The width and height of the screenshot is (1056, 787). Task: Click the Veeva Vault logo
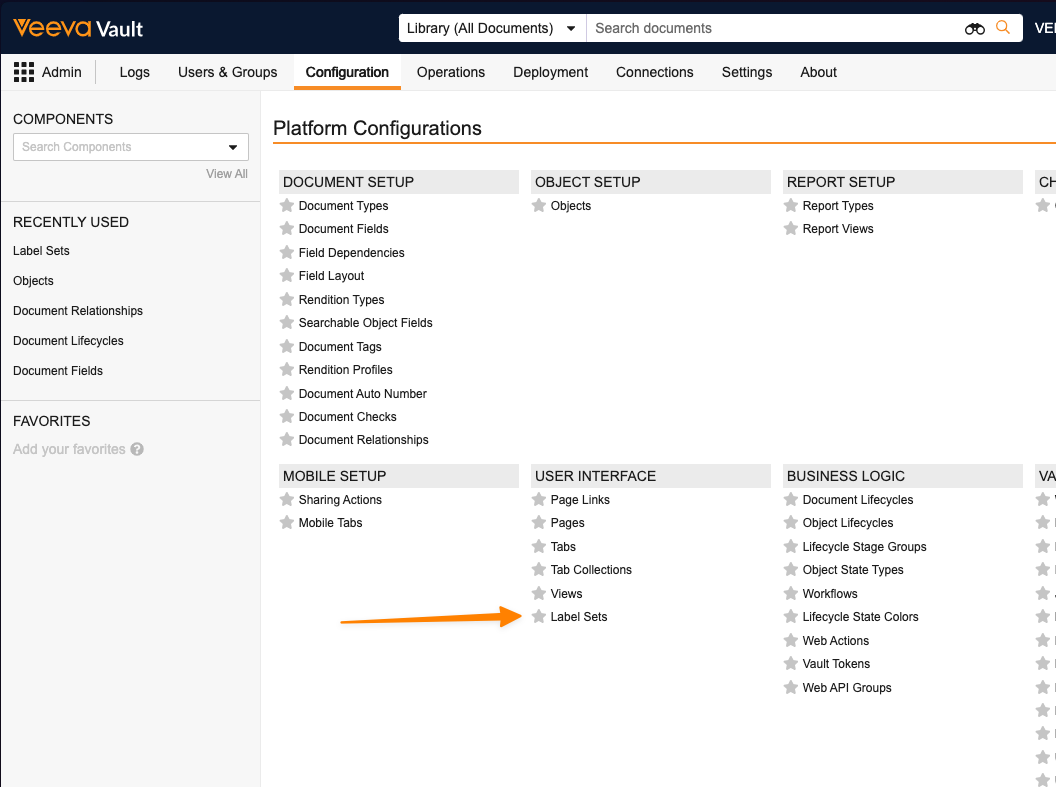(78, 28)
